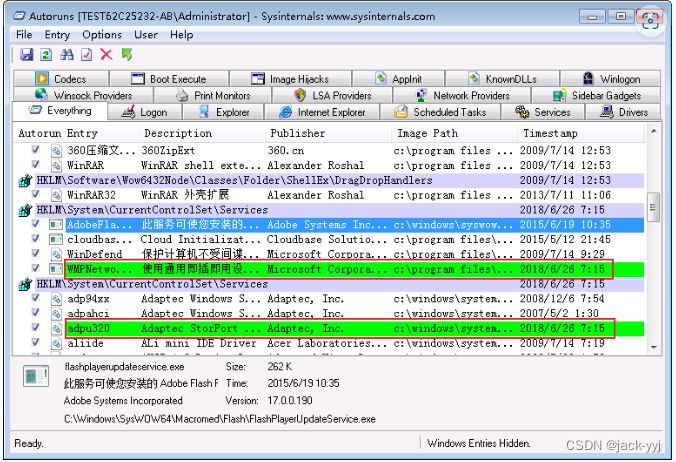Switch to the Logon tab

coord(145,112)
